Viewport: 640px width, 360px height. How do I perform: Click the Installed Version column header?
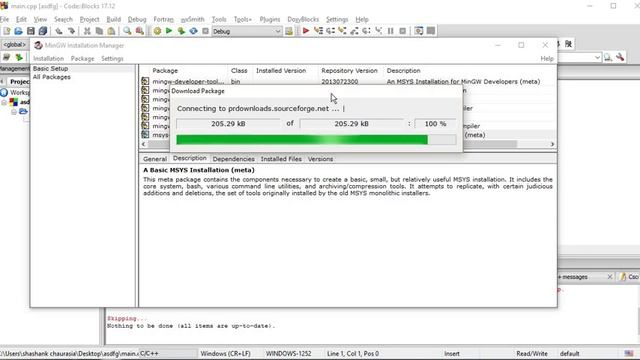[281, 71]
